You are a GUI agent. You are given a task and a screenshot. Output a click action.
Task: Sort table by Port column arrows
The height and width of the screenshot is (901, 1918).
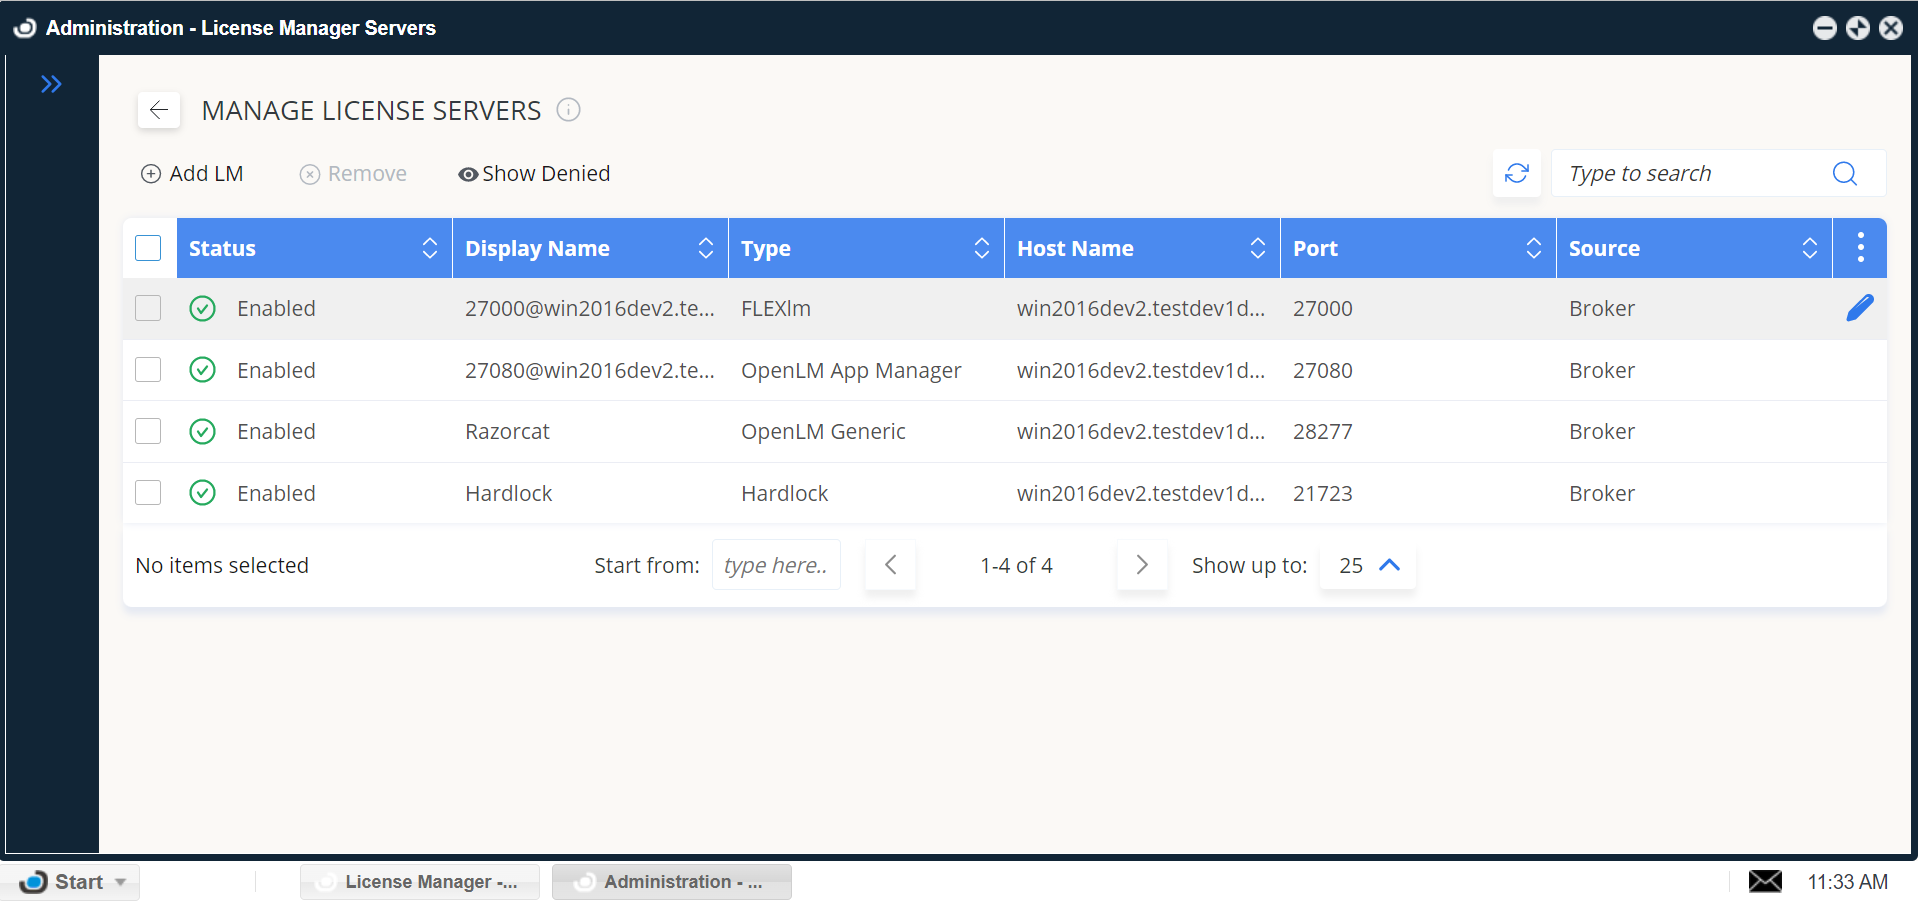tap(1533, 248)
